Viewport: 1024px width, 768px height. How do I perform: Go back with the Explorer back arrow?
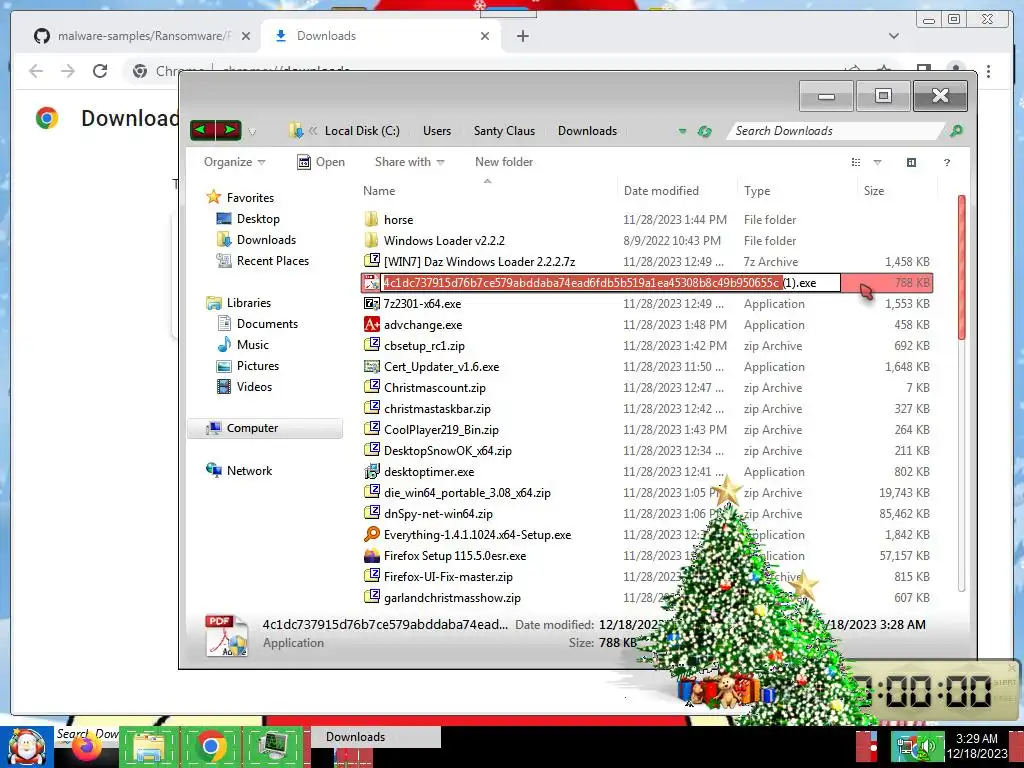202,130
